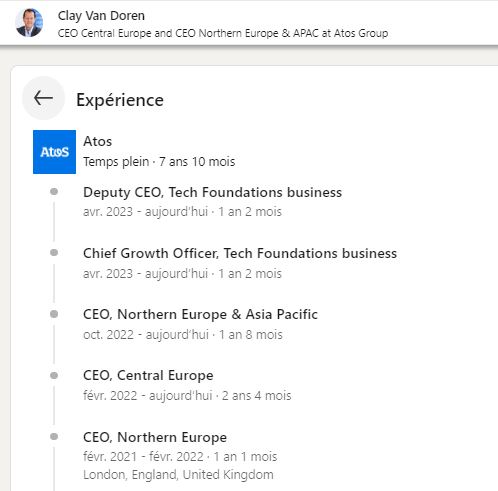
Task: Click the CEO, Northern Europe role title
Action: click(155, 437)
